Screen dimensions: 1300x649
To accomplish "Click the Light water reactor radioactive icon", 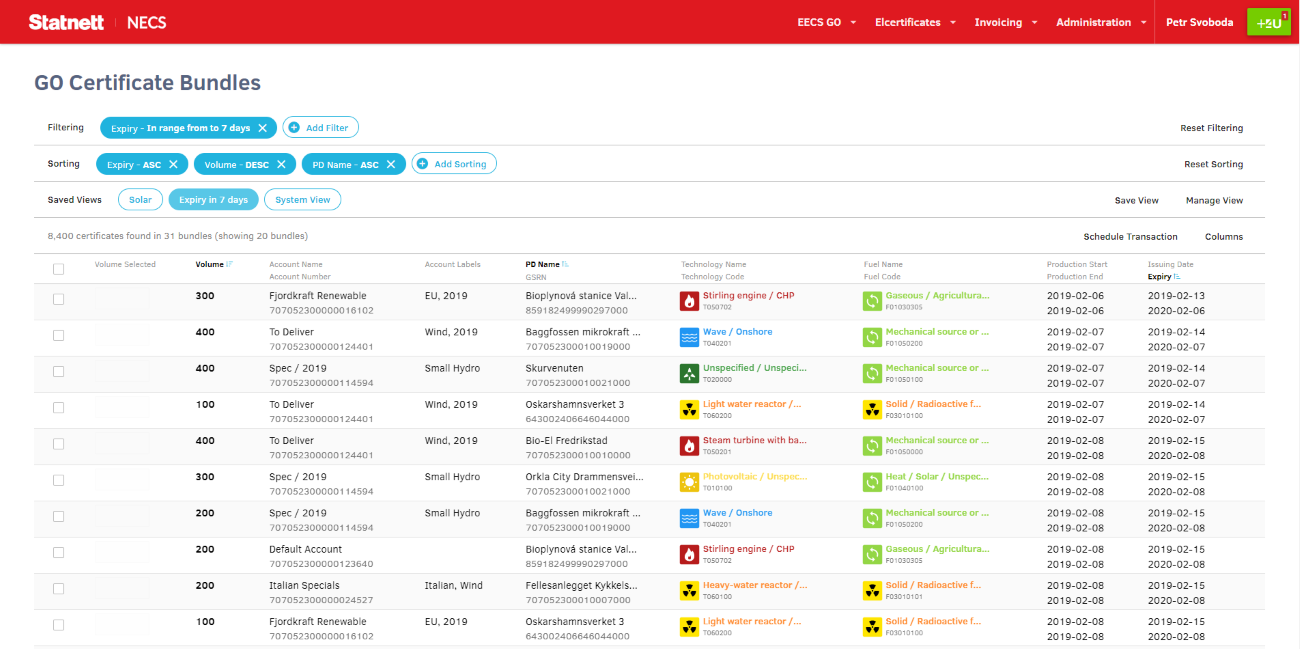I will (x=689, y=410).
